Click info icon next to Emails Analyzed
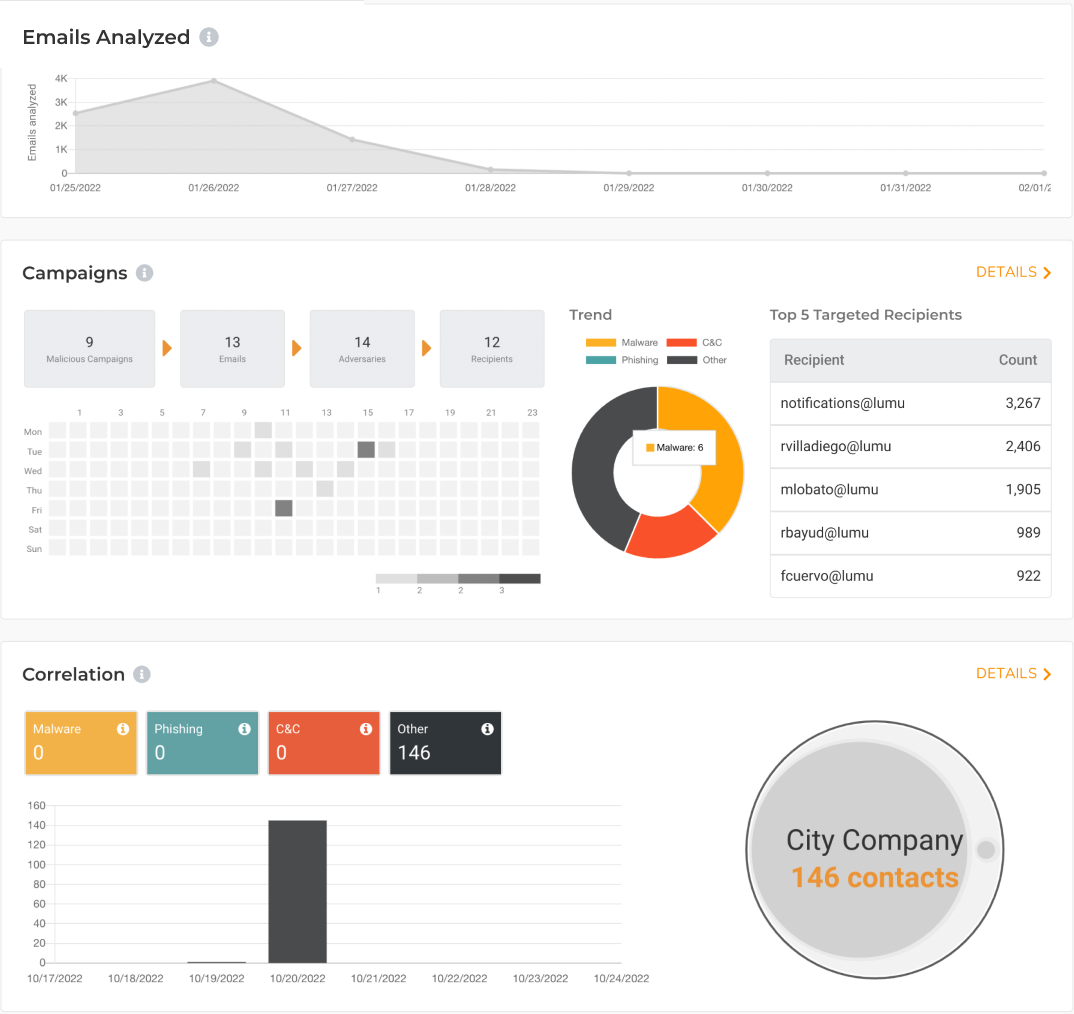 point(208,37)
